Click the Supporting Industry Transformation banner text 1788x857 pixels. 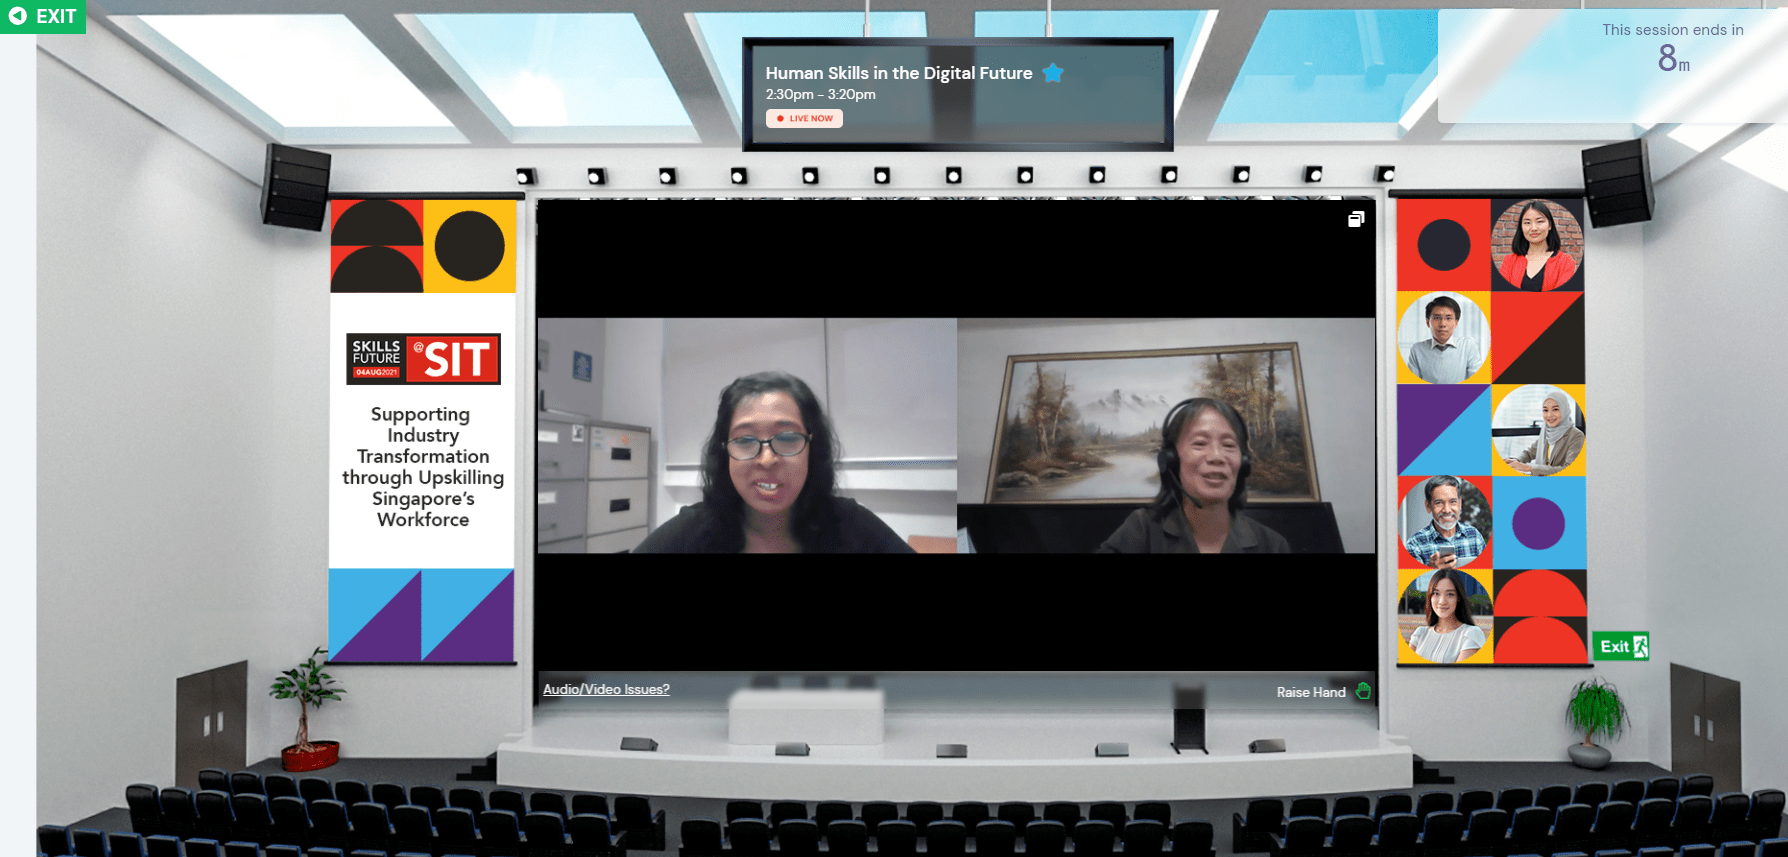tap(423, 466)
